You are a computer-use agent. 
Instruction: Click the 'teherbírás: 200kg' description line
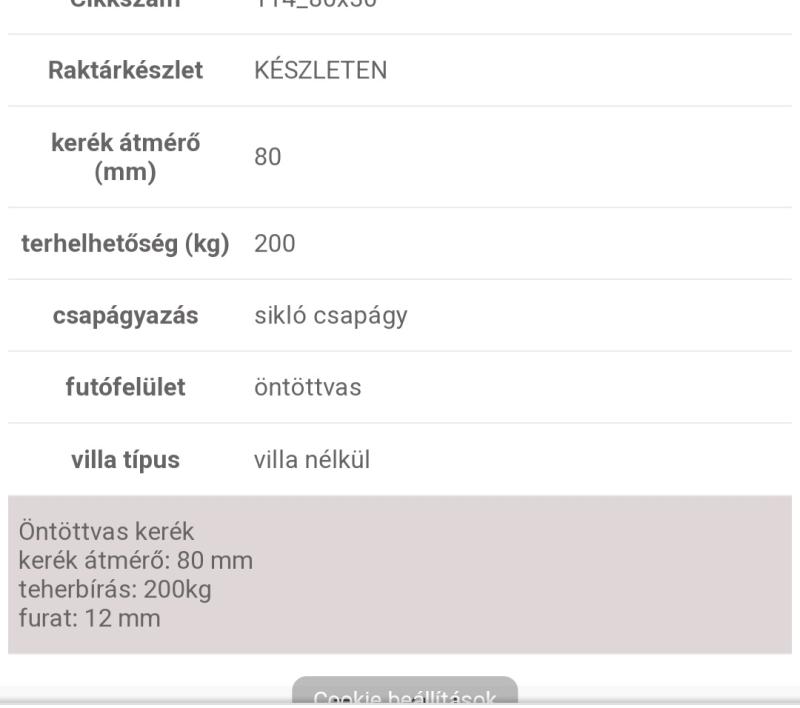click(x=115, y=589)
